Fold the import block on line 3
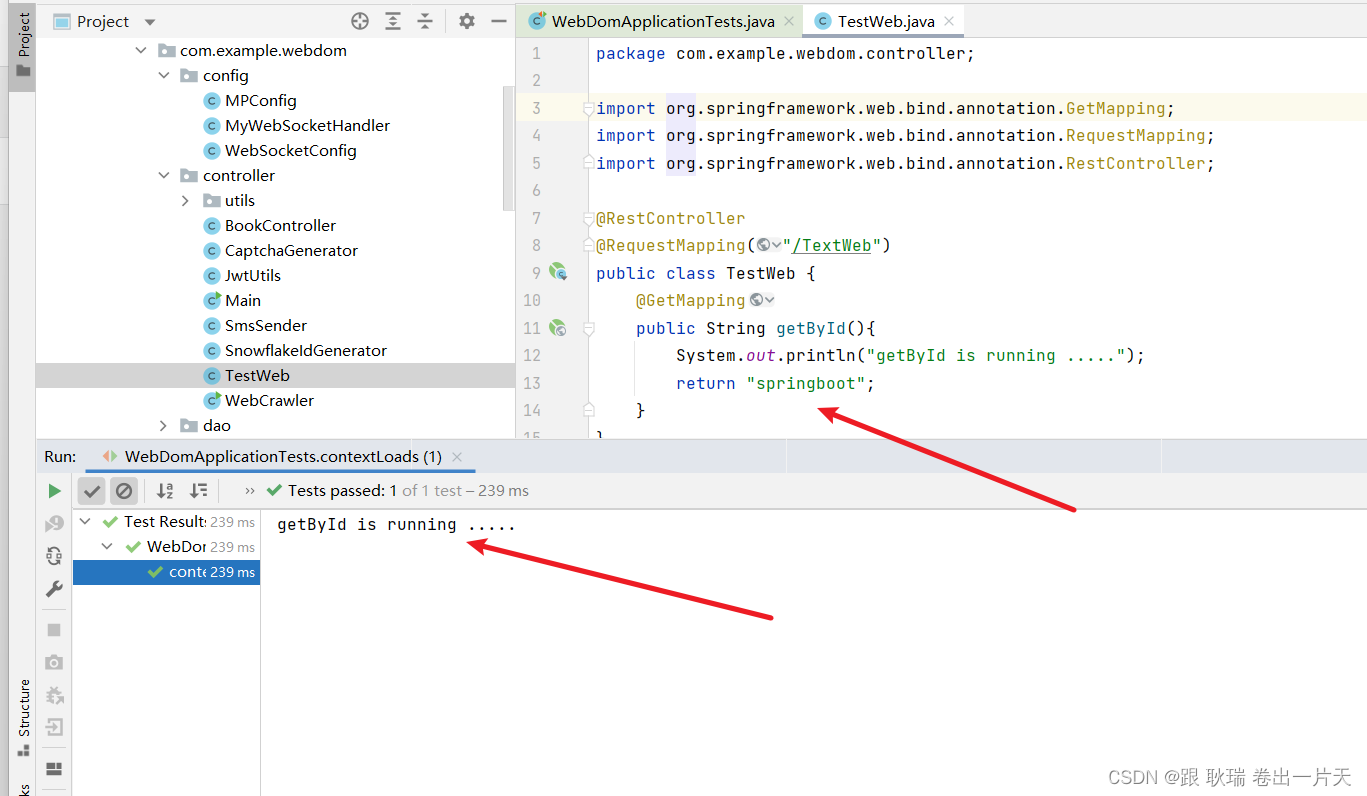1367x796 pixels. pyautogui.click(x=589, y=108)
